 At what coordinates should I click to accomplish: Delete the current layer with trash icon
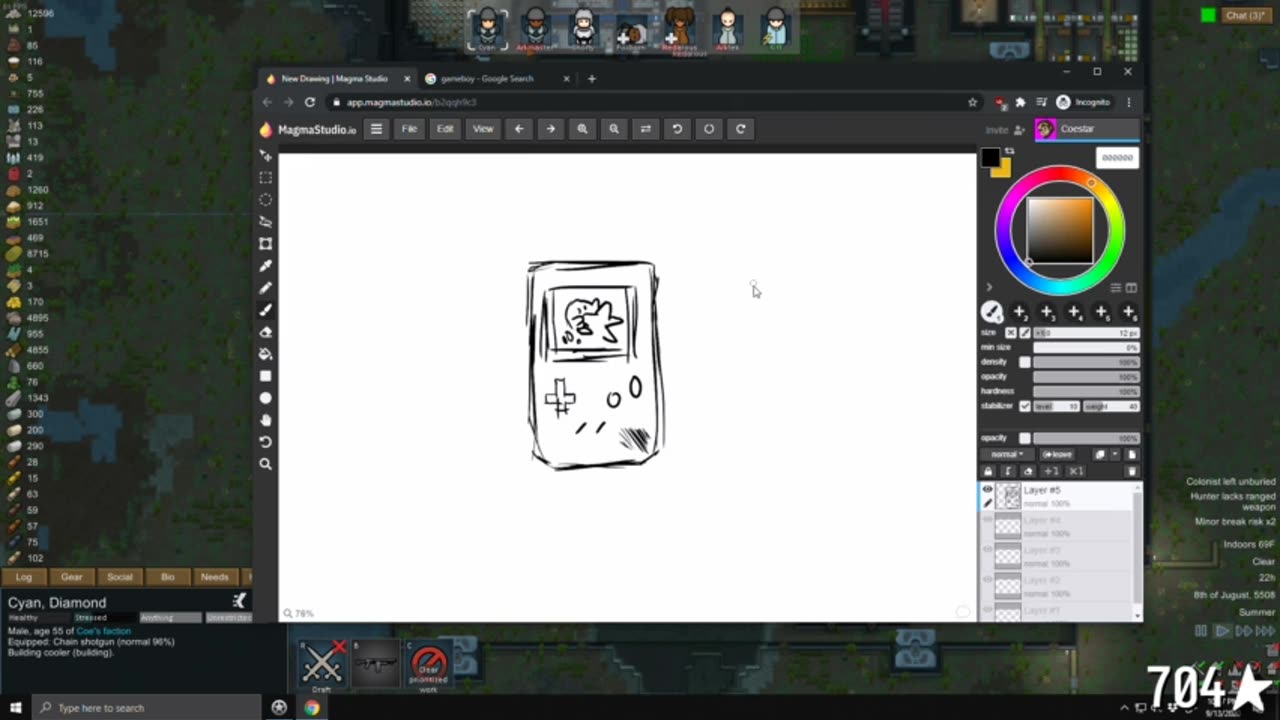click(x=1131, y=471)
